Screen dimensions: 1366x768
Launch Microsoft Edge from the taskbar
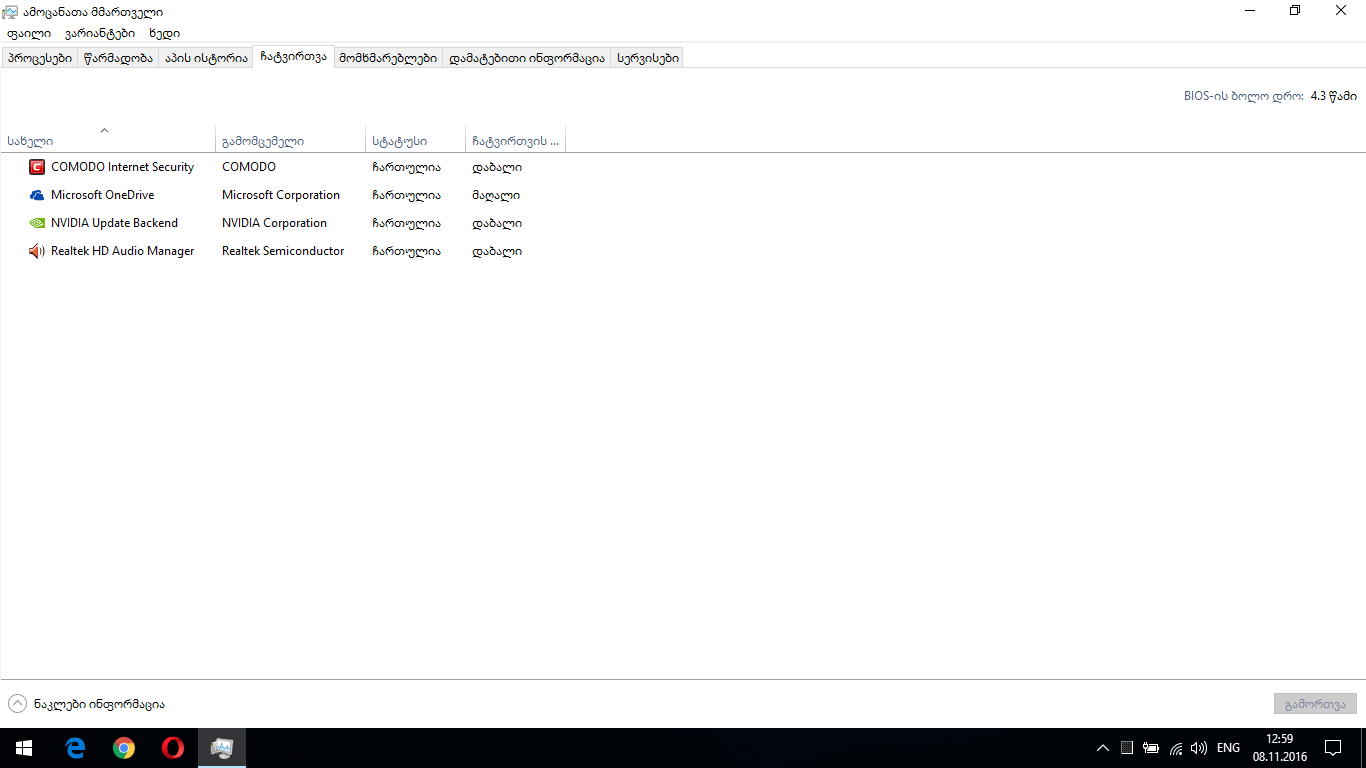point(75,748)
